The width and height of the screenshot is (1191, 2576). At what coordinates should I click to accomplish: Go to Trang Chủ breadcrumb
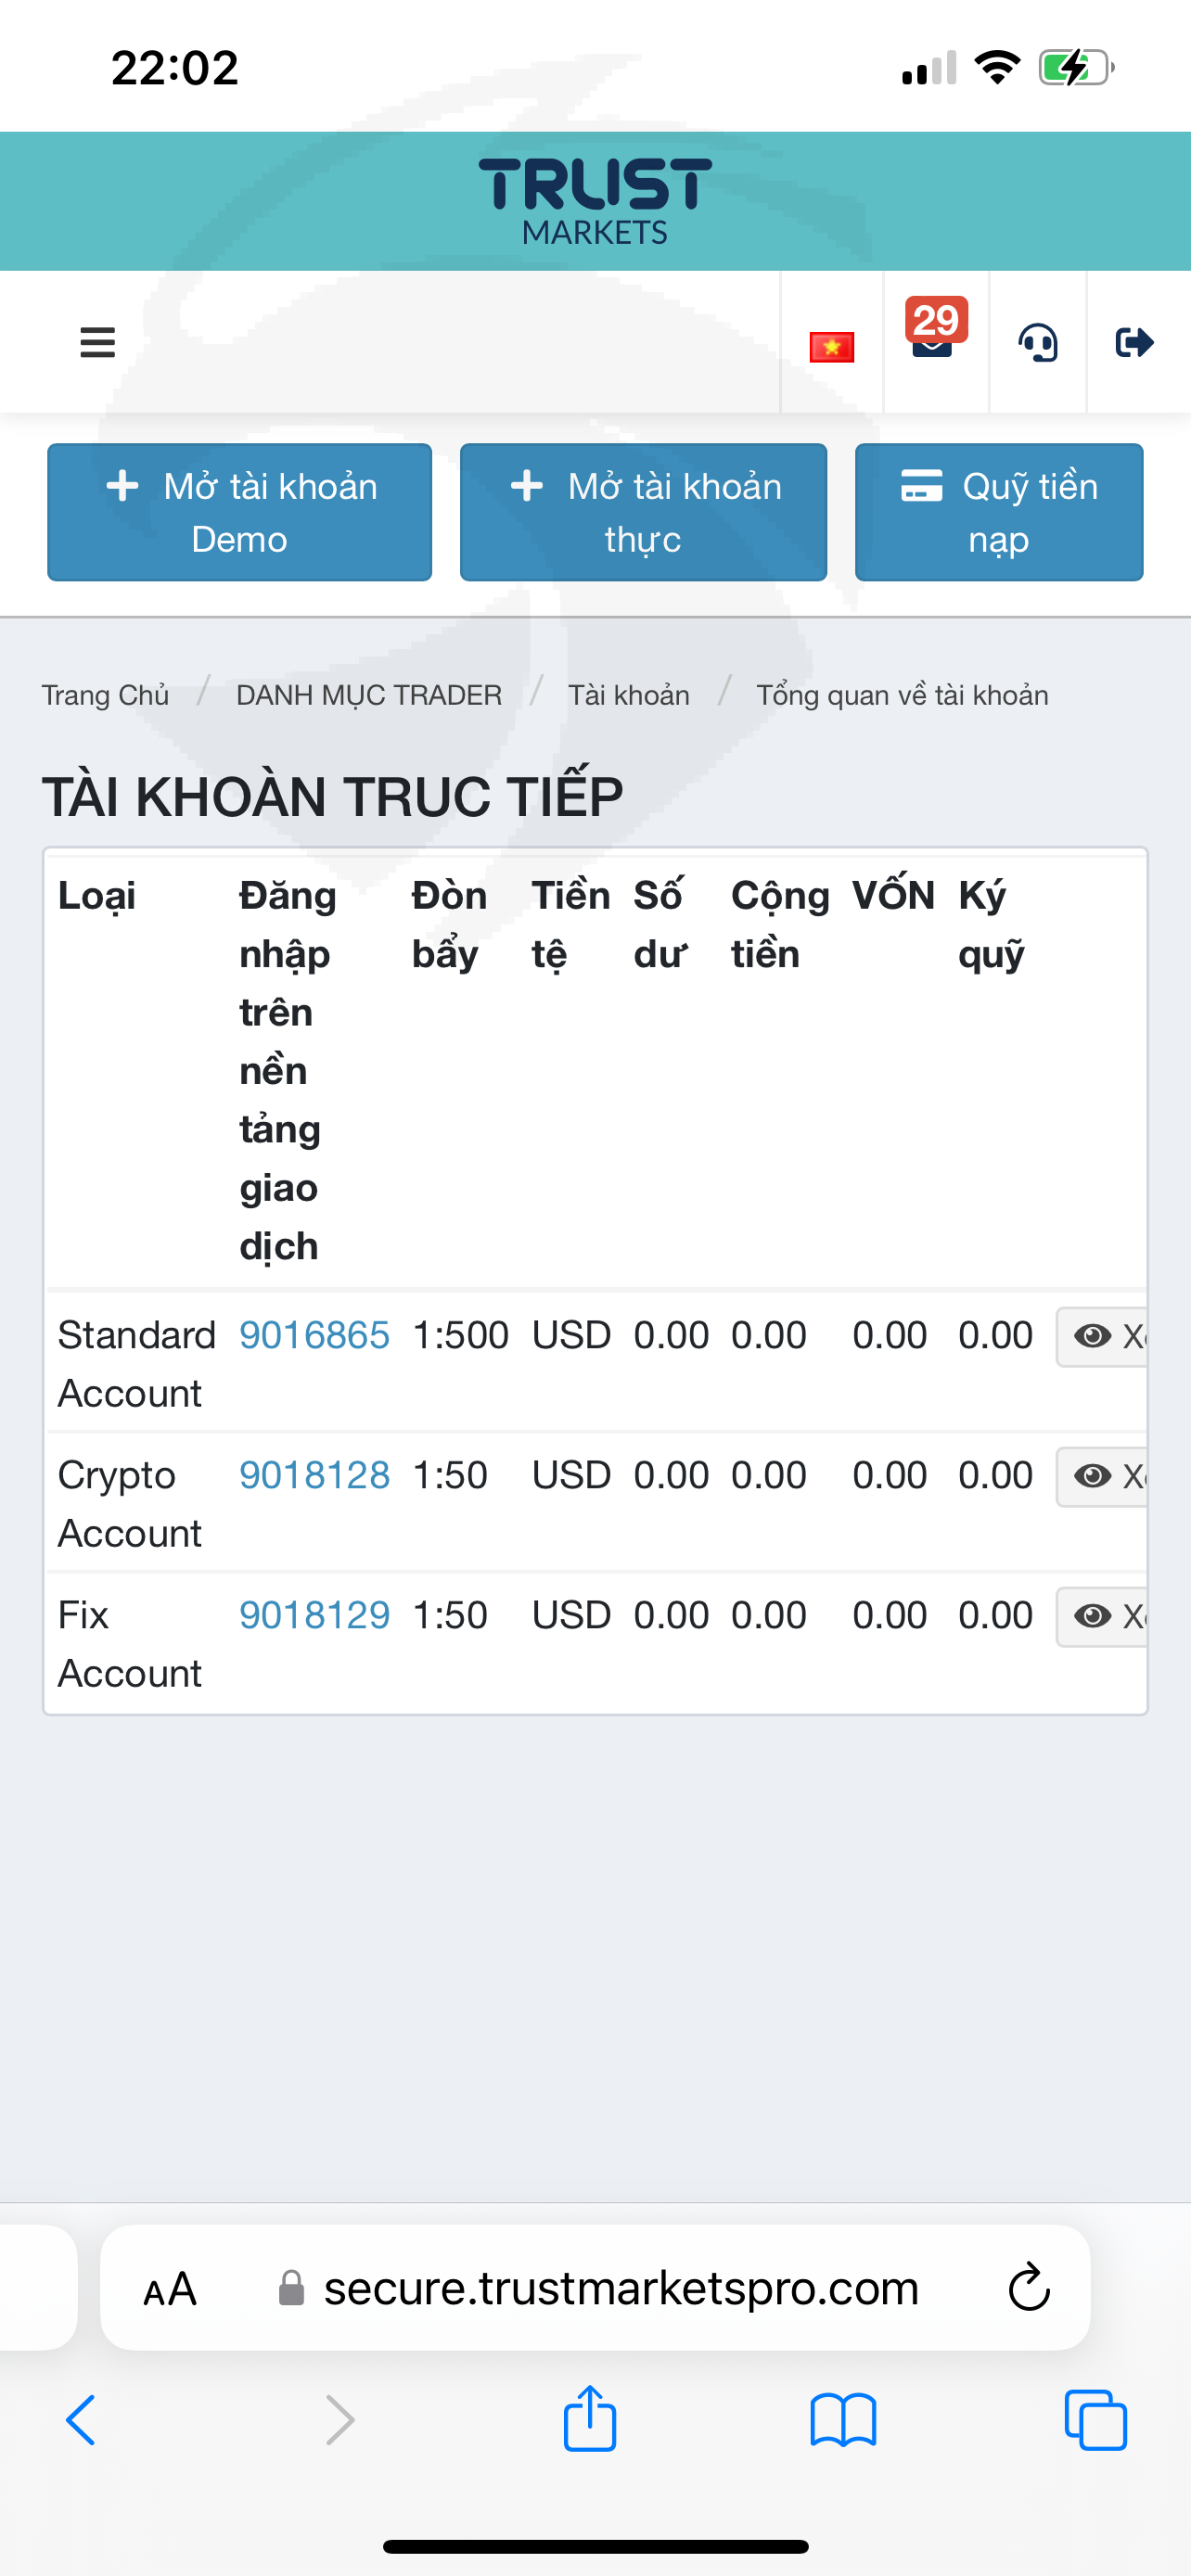(105, 695)
